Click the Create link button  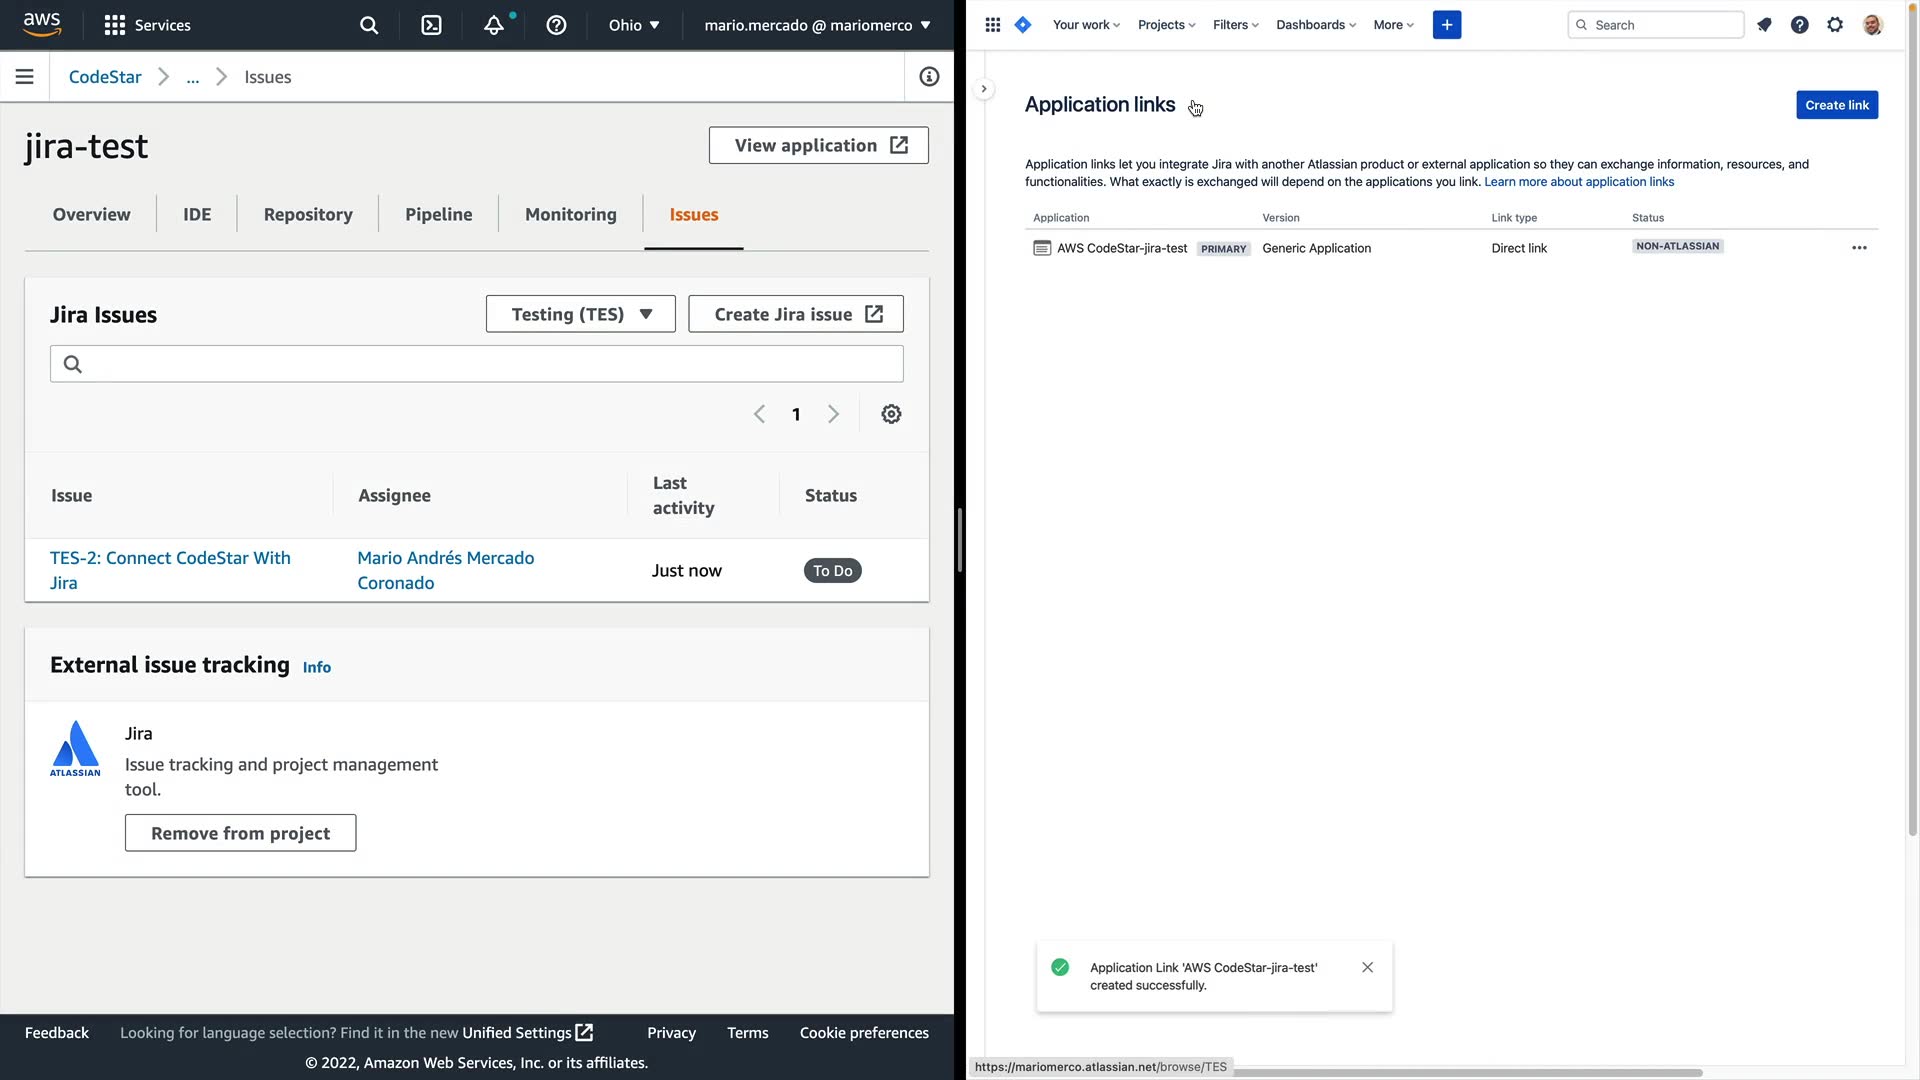click(x=1836, y=105)
